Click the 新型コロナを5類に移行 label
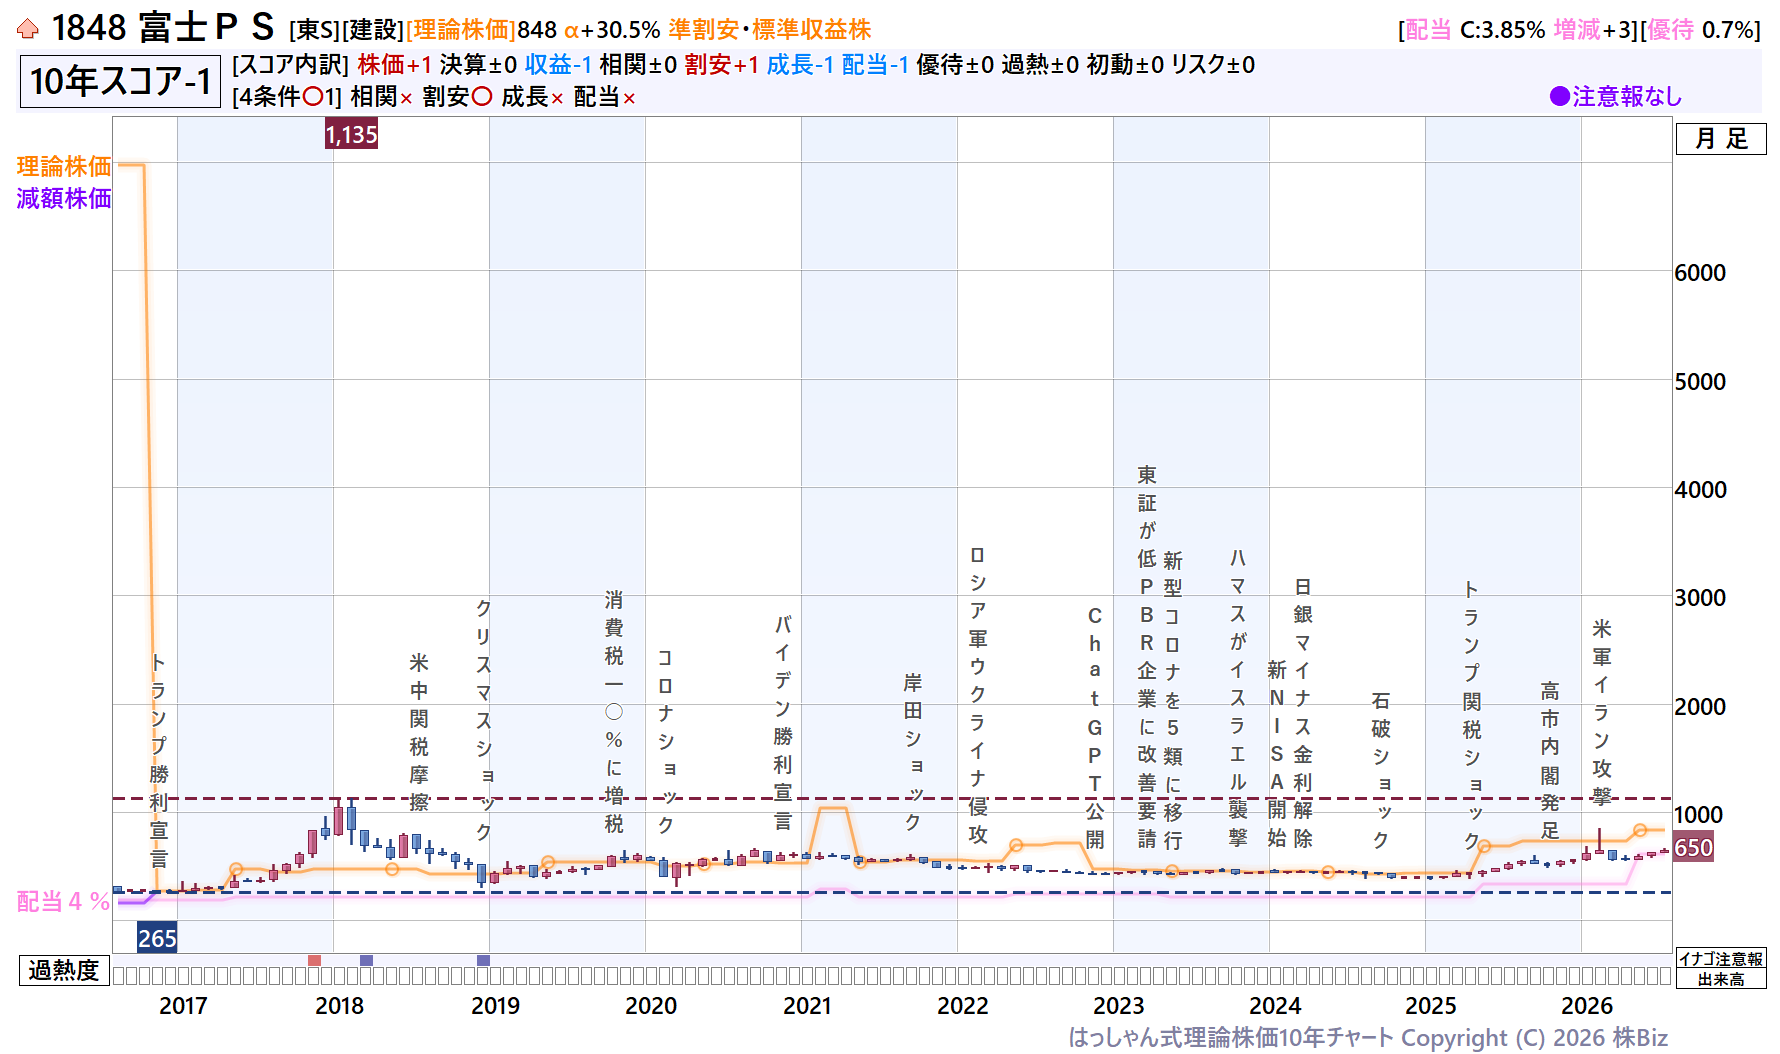 1173,700
